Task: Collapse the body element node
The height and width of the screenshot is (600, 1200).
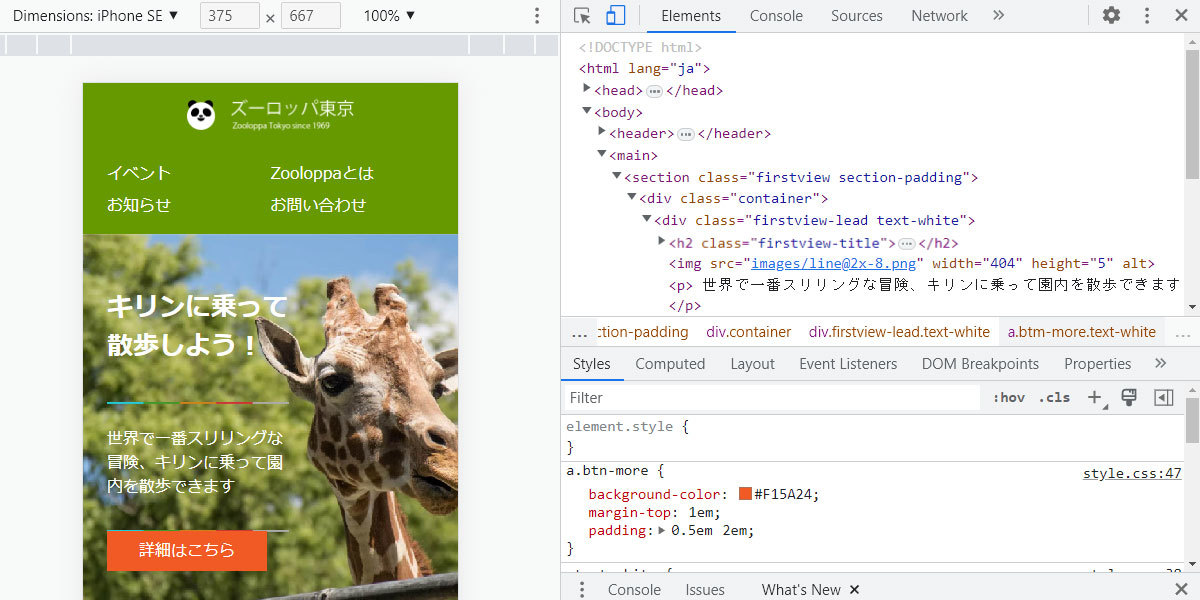Action: (x=588, y=111)
